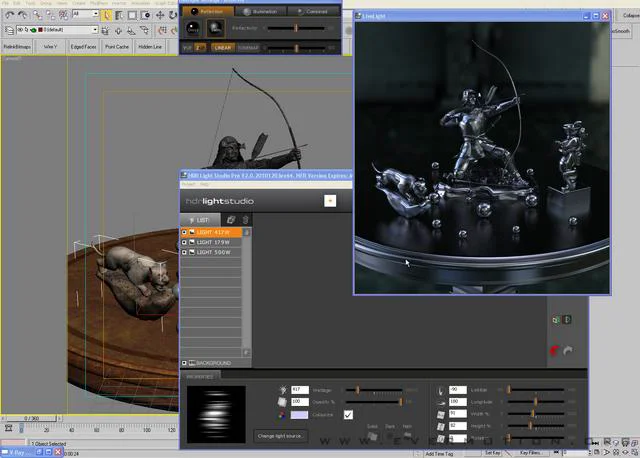Click the Reflectivity slider handle
Viewport: 640px width, 458px height.
296,28
